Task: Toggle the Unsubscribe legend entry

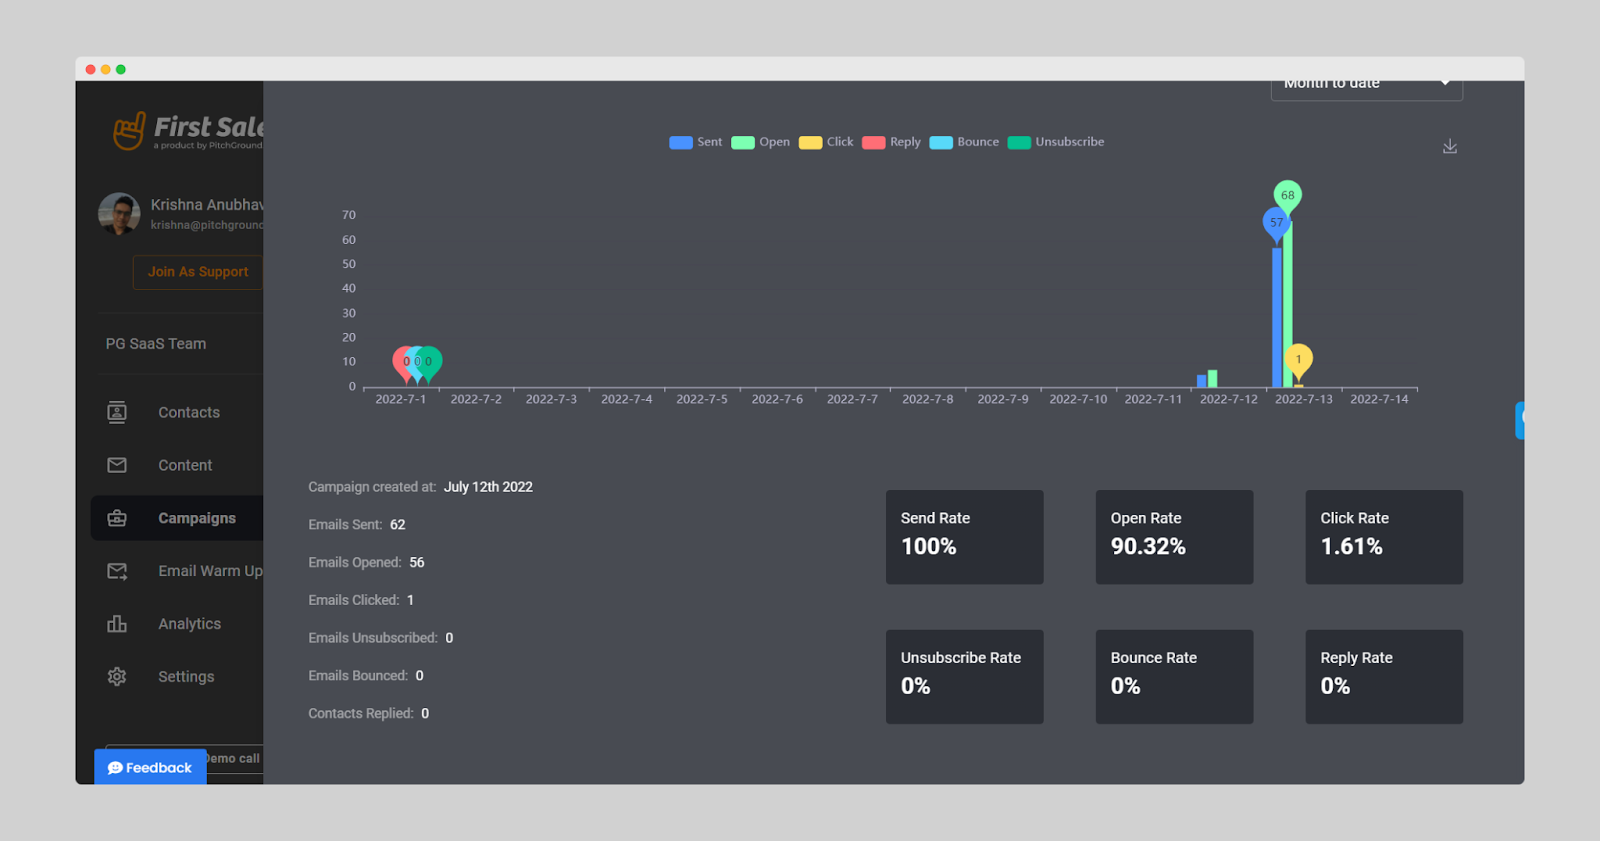Action: (x=1056, y=142)
